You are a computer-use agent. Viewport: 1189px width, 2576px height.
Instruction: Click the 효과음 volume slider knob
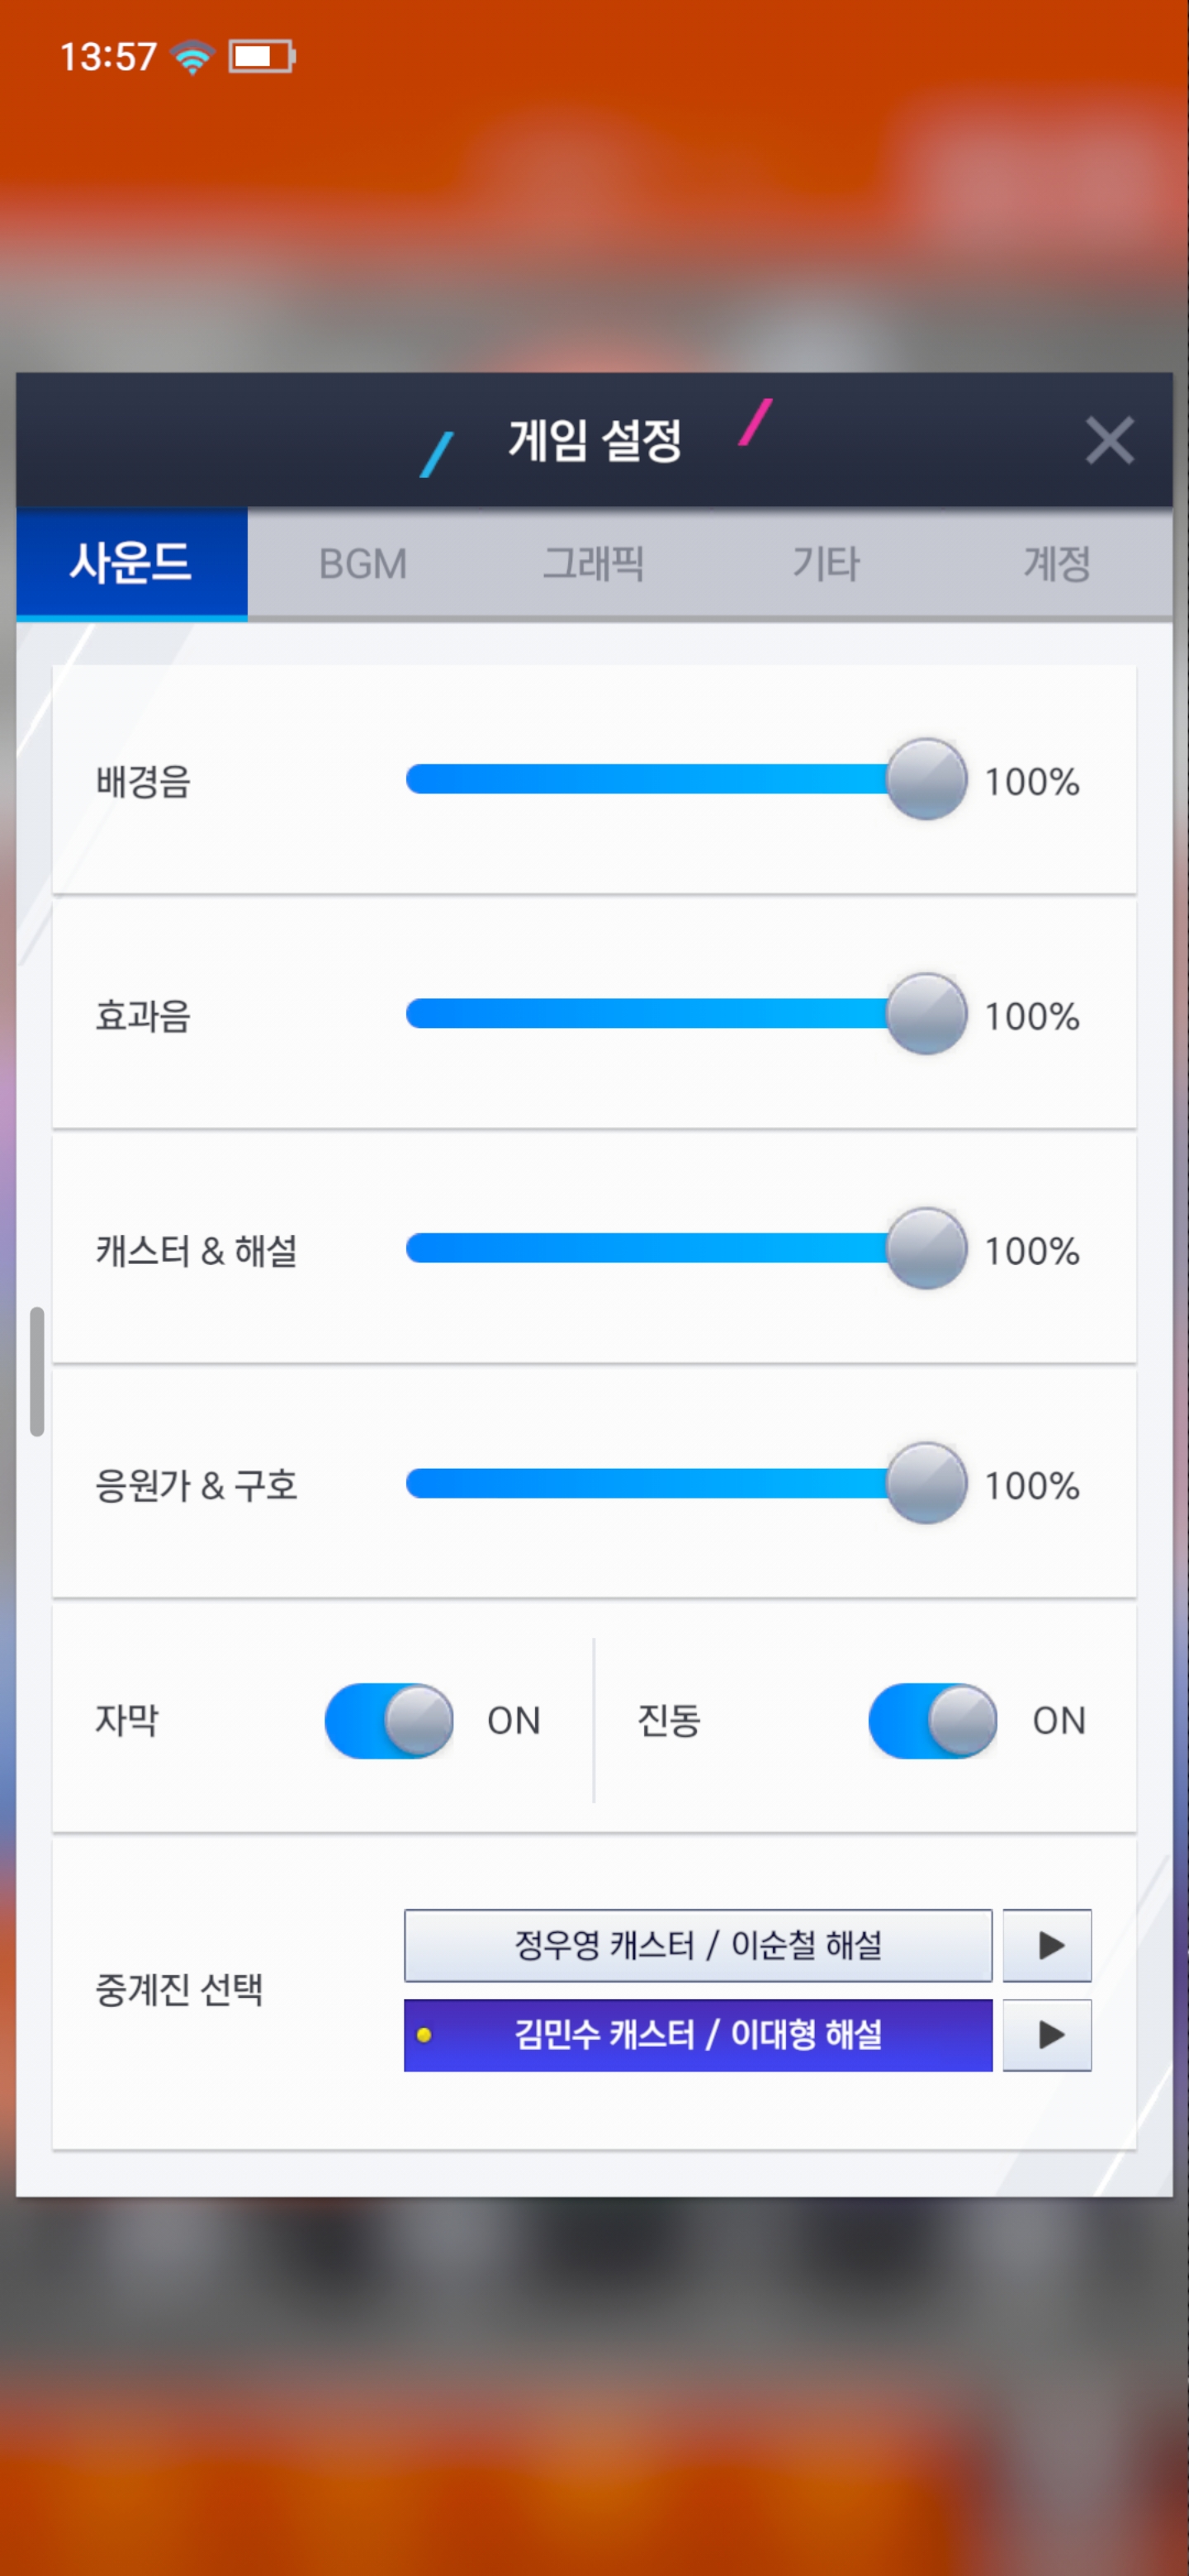click(x=926, y=1014)
